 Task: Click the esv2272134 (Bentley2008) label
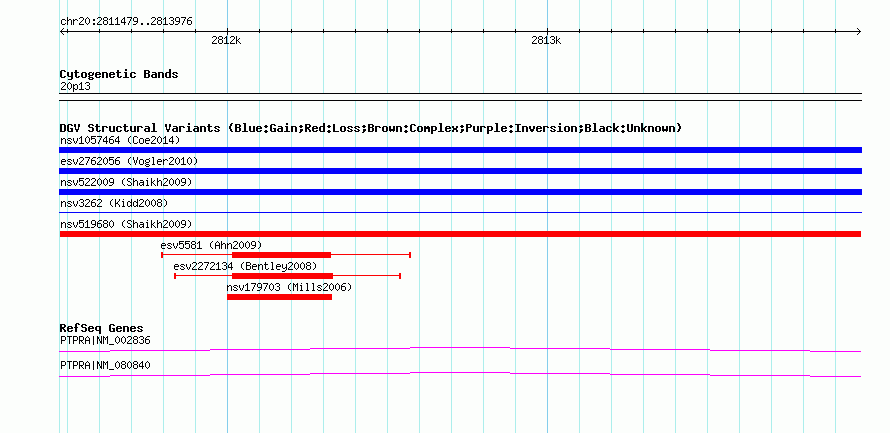click(x=245, y=266)
